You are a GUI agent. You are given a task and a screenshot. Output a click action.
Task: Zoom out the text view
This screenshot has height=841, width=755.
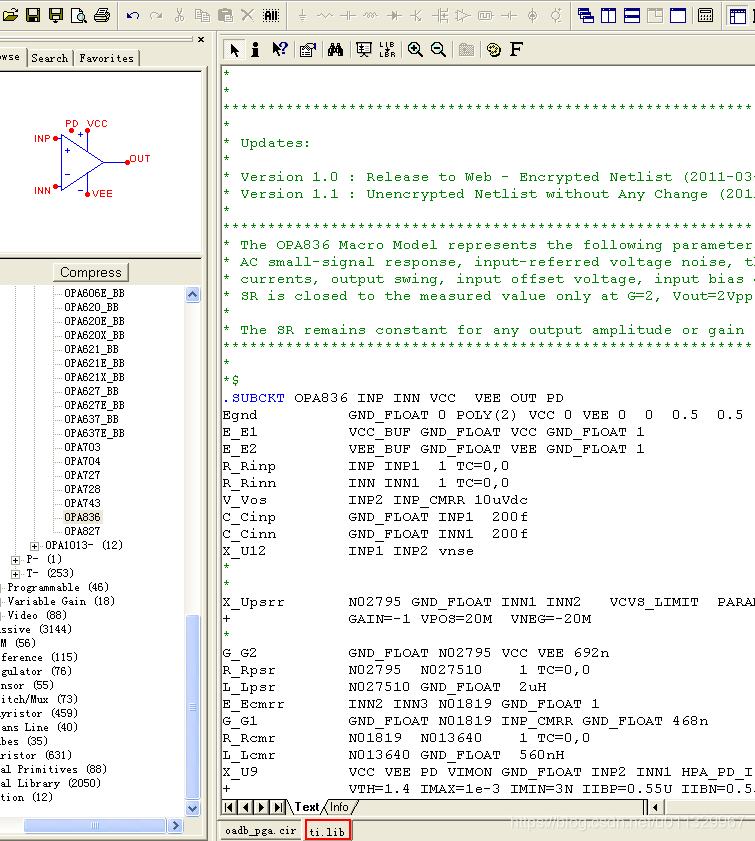(x=438, y=50)
